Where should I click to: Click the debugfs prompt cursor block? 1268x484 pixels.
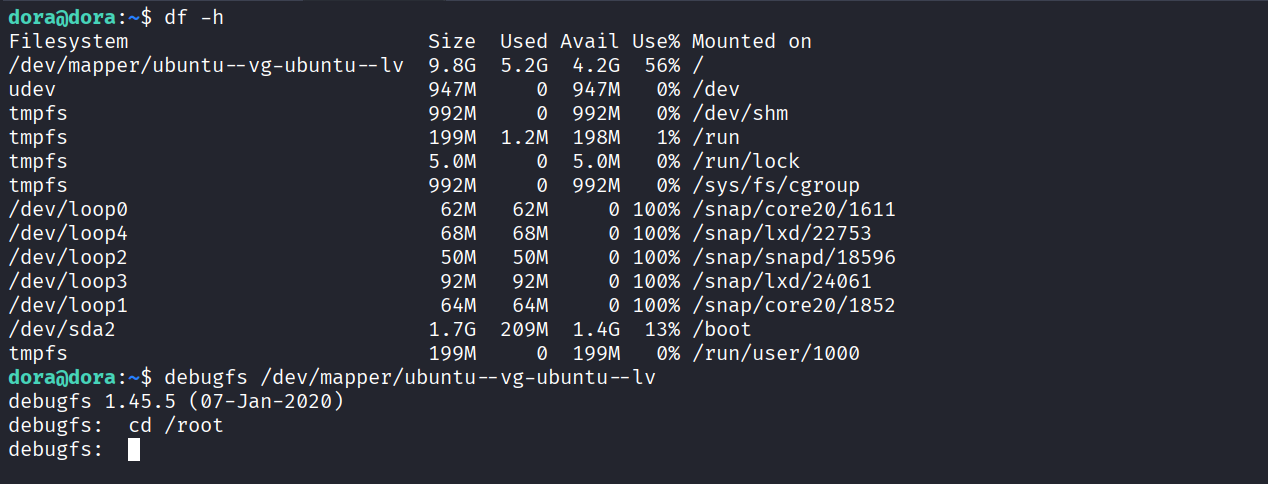pos(134,450)
